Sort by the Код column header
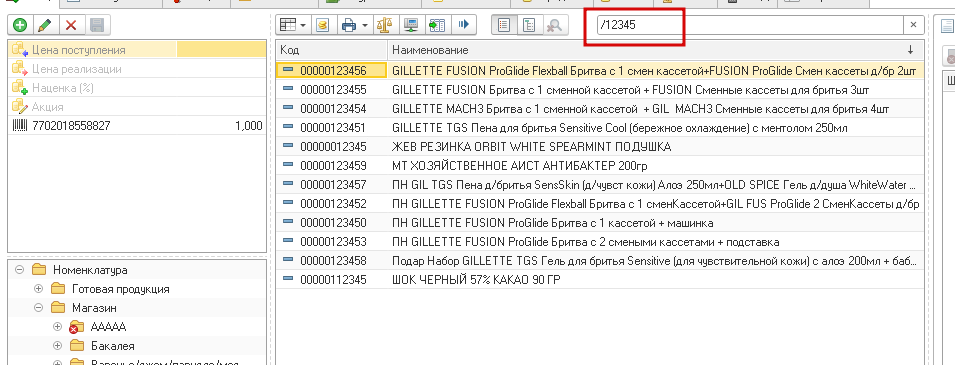955x365 pixels. click(x=331, y=50)
